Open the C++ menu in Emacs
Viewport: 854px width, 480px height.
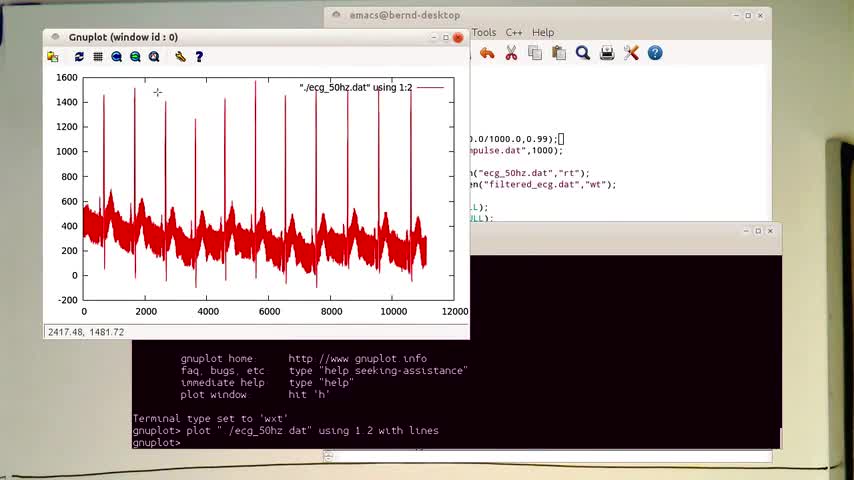(514, 33)
